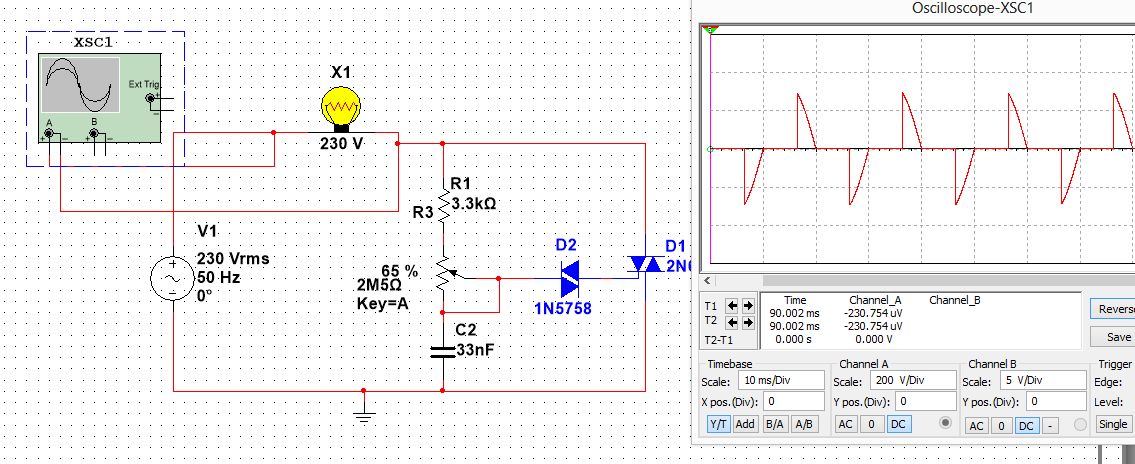Move cursor T2 right with arrow
This screenshot has height=464, width=1135.
coord(746,322)
